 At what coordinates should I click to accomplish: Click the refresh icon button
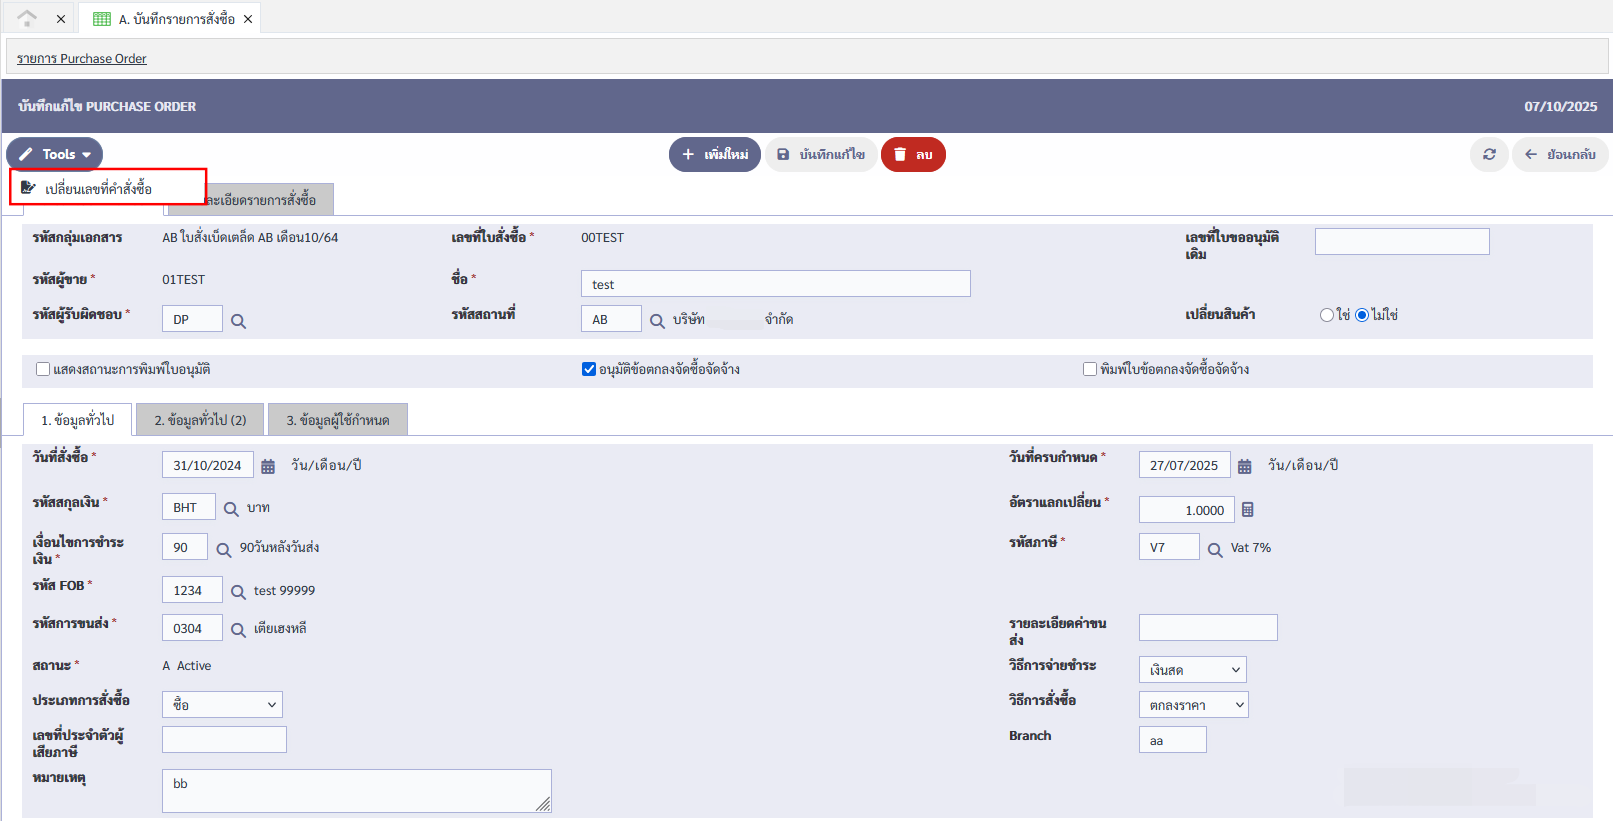[1489, 155]
